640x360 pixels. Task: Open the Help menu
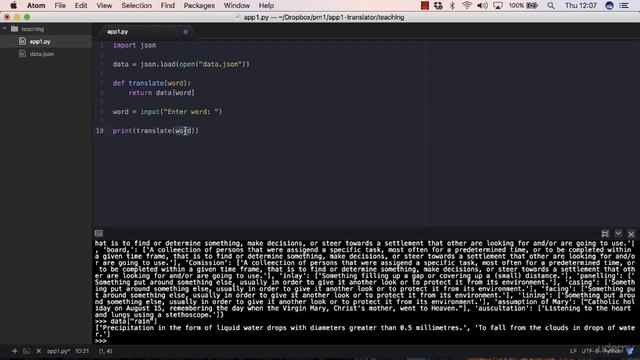tap(266, 5)
